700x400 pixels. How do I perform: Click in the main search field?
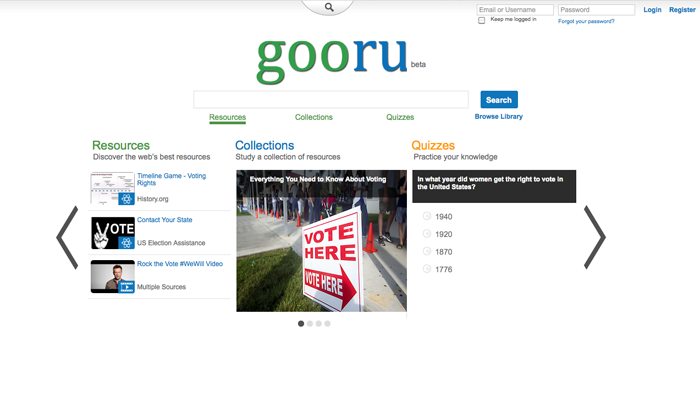tap(330, 100)
